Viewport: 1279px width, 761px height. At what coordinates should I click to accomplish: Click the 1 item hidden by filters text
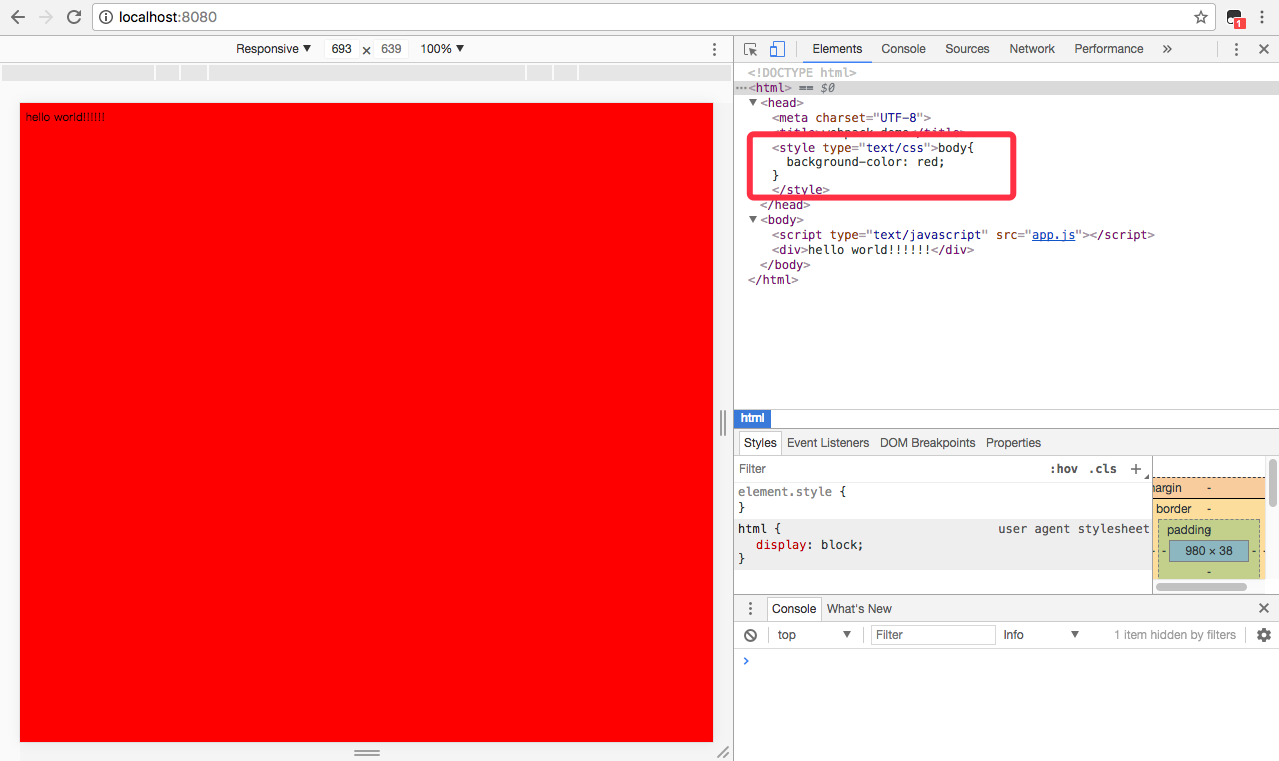click(x=1175, y=635)
